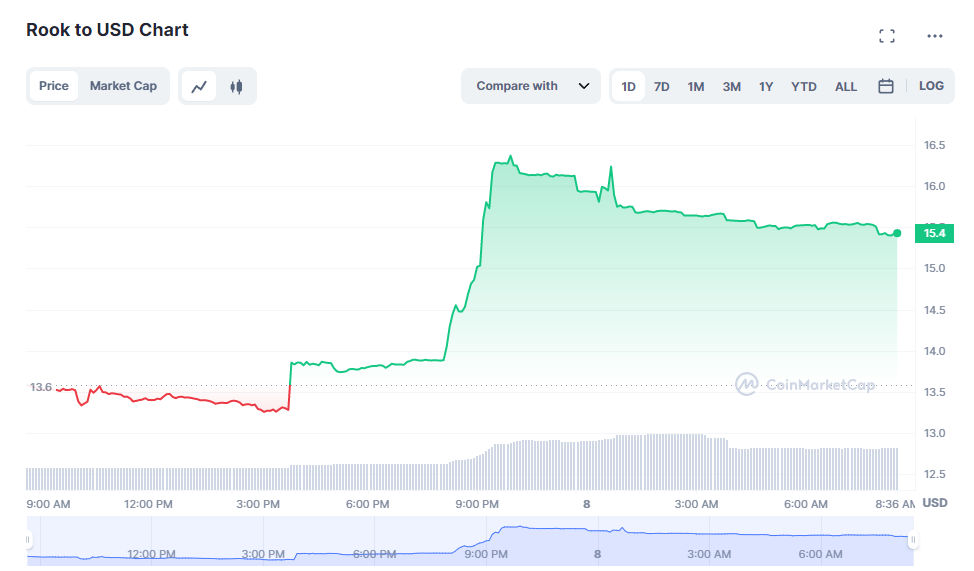This screenshot has height=571, width=974.
Task: Select the 1D time range
Action: [x=628, y=87]
